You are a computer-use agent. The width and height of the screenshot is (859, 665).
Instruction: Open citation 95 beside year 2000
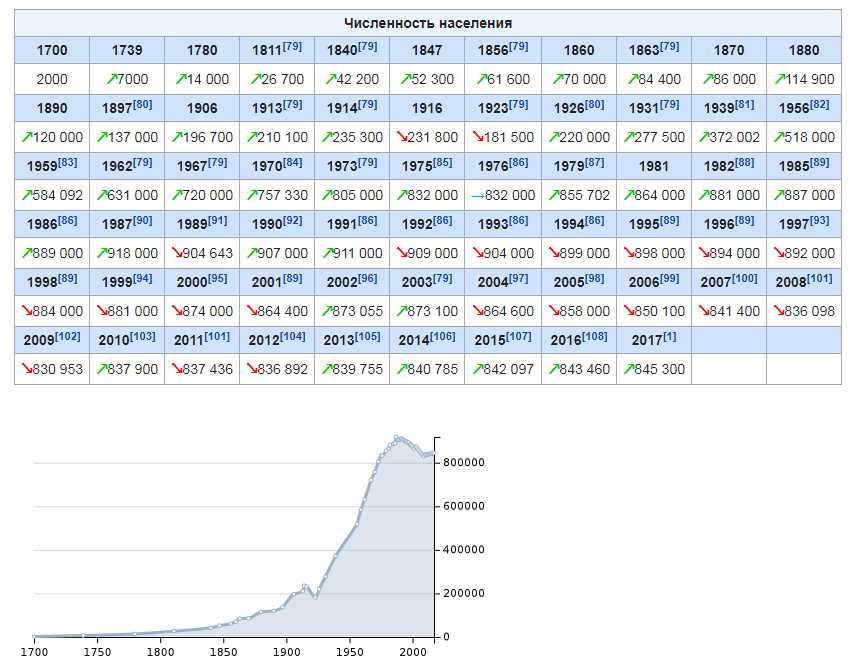coord(217,278)
